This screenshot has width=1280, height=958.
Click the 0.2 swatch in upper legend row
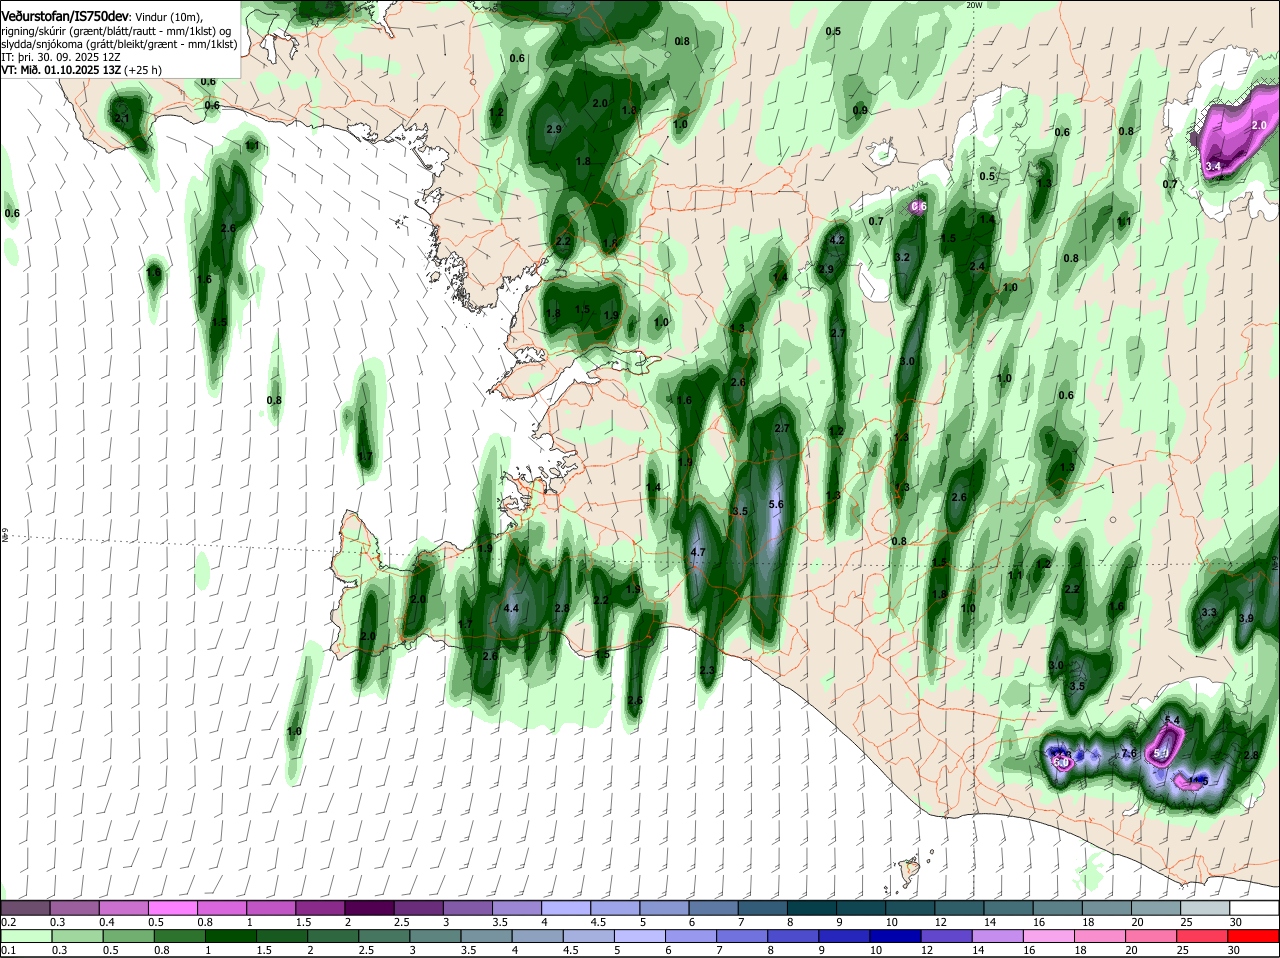(25, 908)
